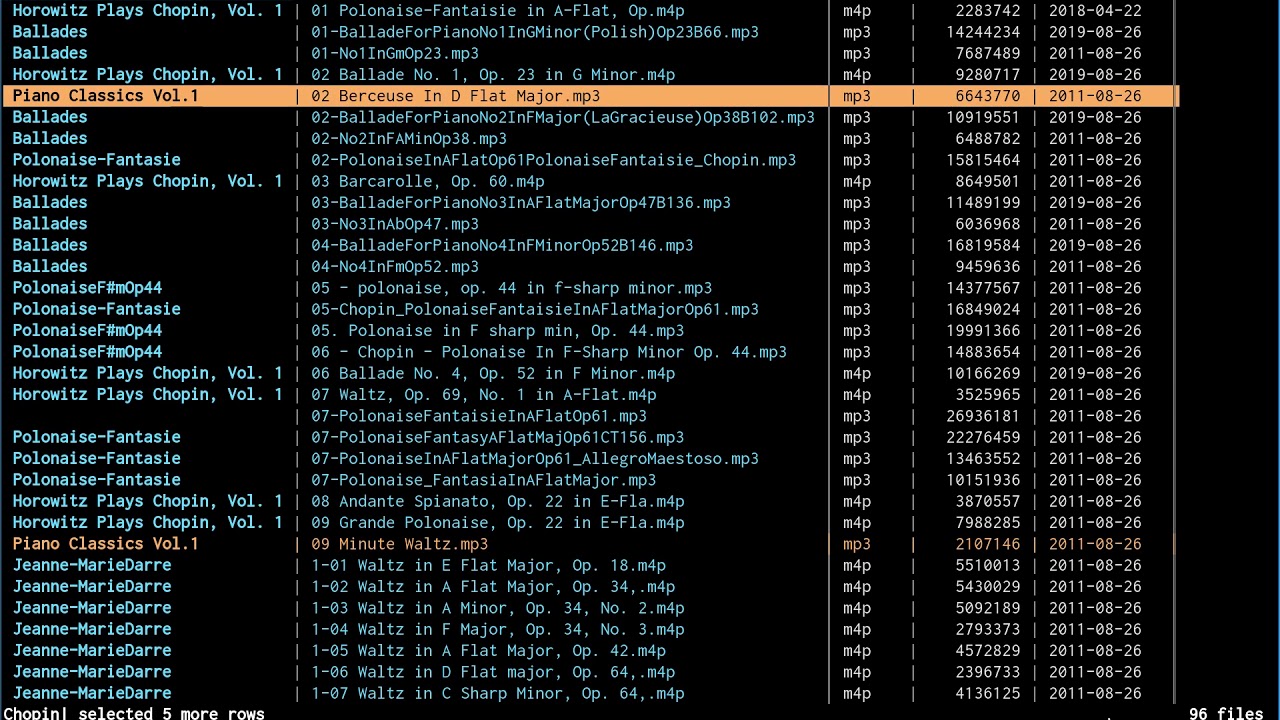The image size is (1280, 720).
Task: Select 07-PolonaiseFantasyAFlatMajOp61CT156.mp3
Action: [x=498, y=437]
